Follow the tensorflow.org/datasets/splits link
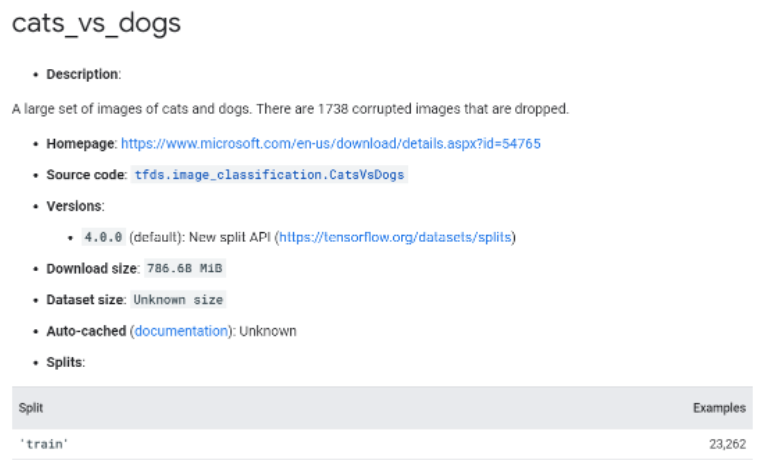Viewport: 760px width, 472px height. pos(395,237)
